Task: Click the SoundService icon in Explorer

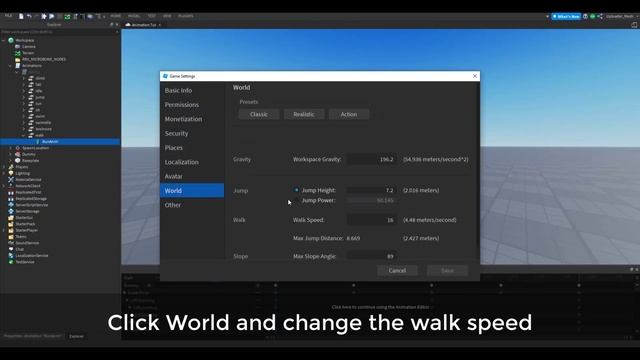Action: pyautogui.click(x=11, y=243)
